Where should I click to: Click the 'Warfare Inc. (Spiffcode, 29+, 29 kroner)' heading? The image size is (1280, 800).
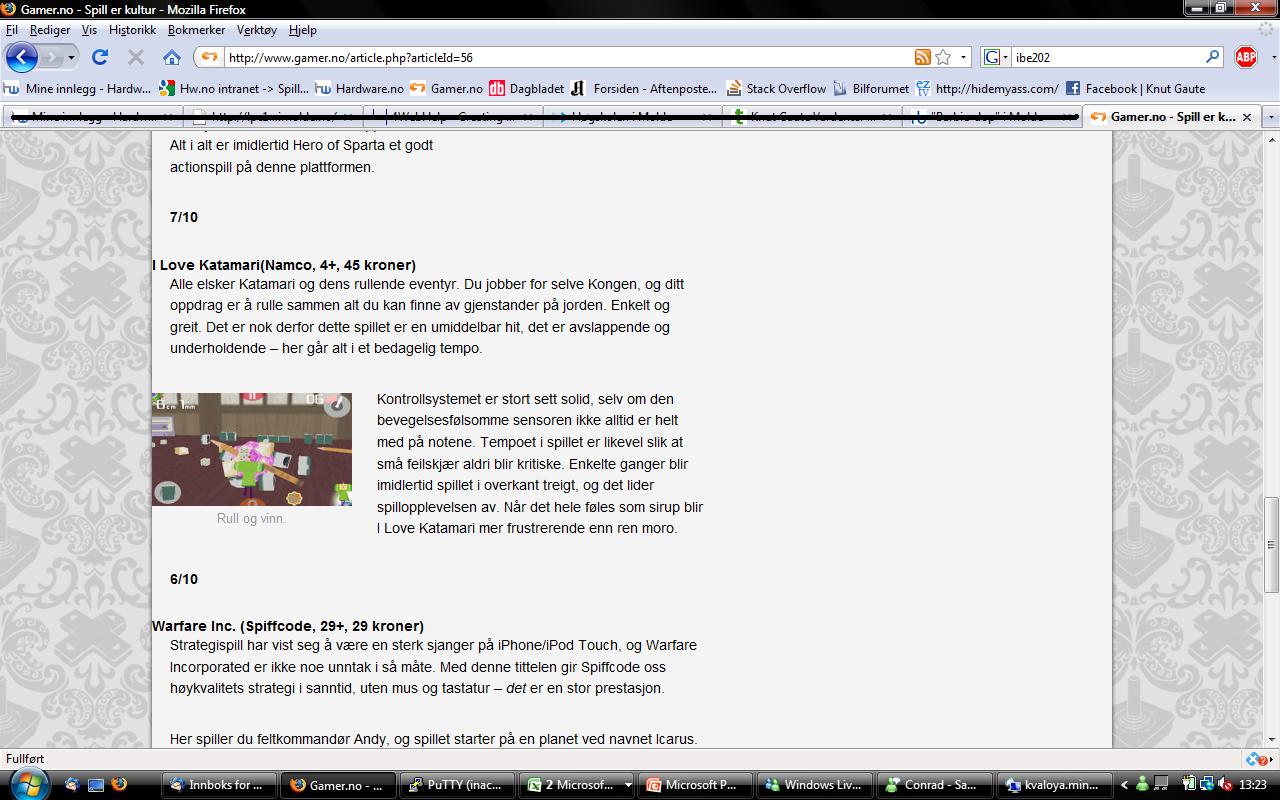click(x=288, y=626)
